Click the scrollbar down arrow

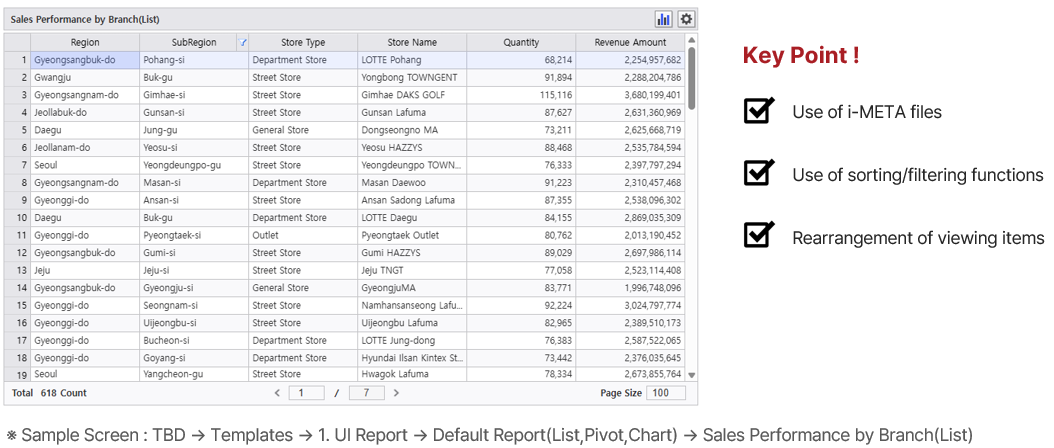tap(691, 374)
